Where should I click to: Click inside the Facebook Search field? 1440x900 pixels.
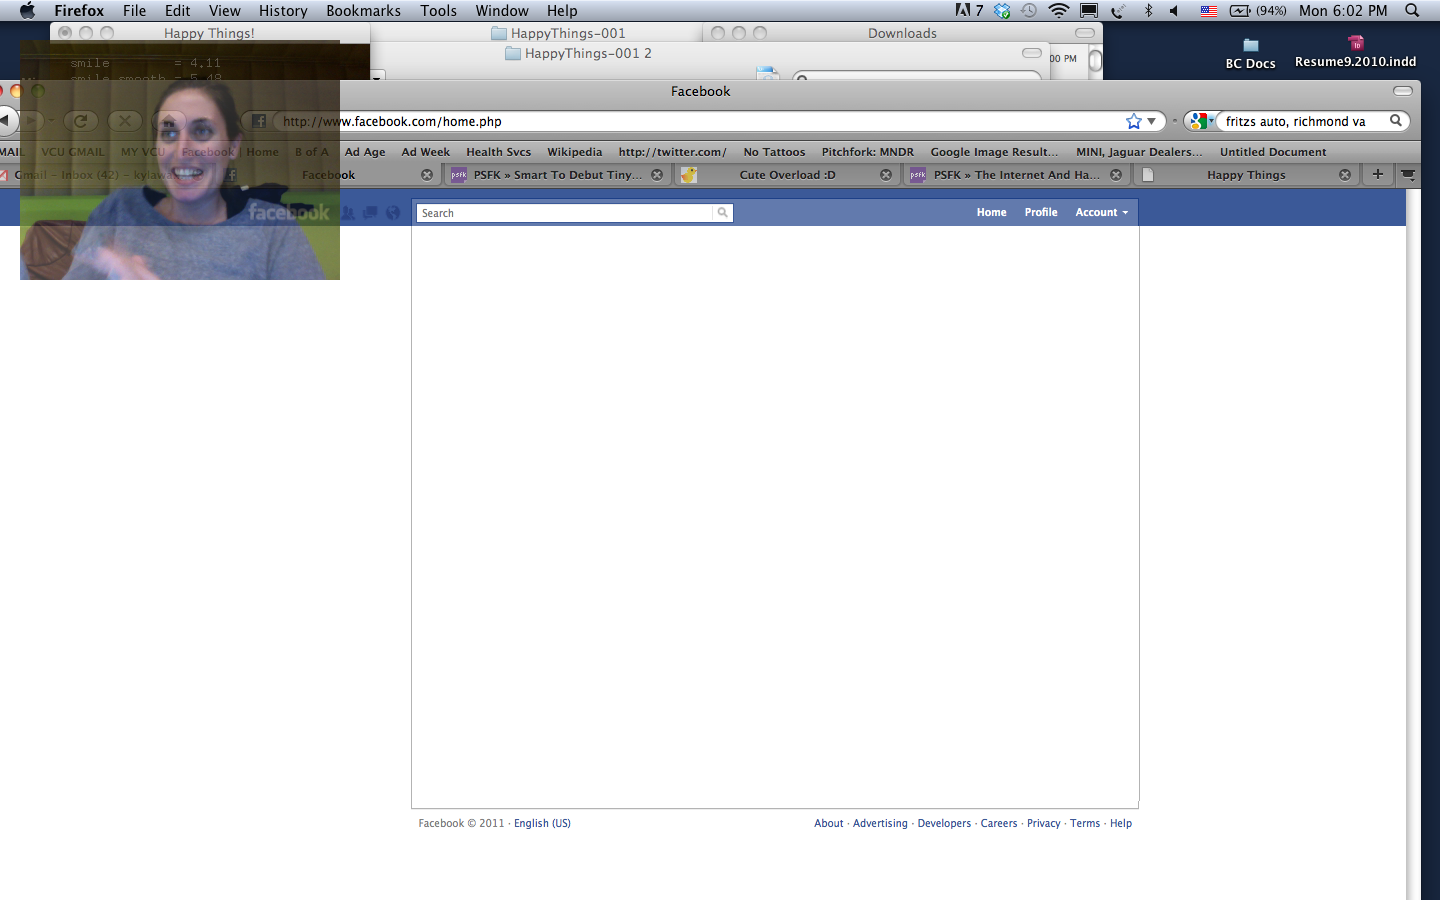click(565, 213)
